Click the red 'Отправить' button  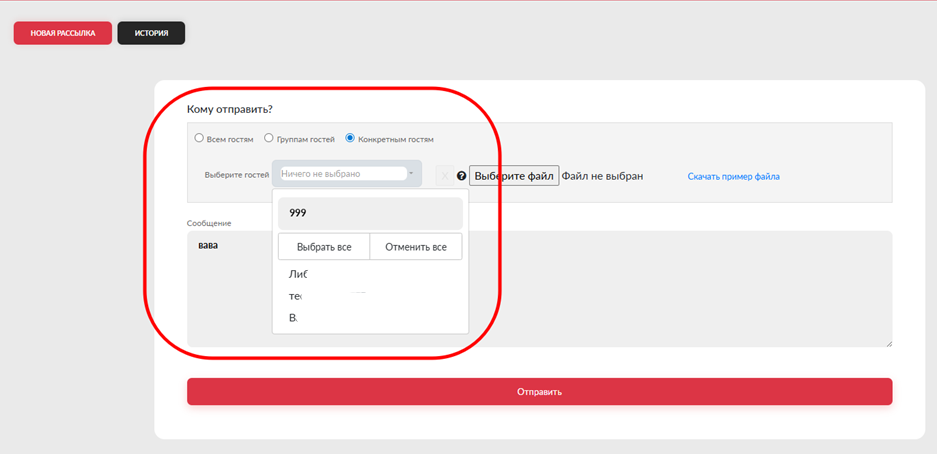click(539, 392)
